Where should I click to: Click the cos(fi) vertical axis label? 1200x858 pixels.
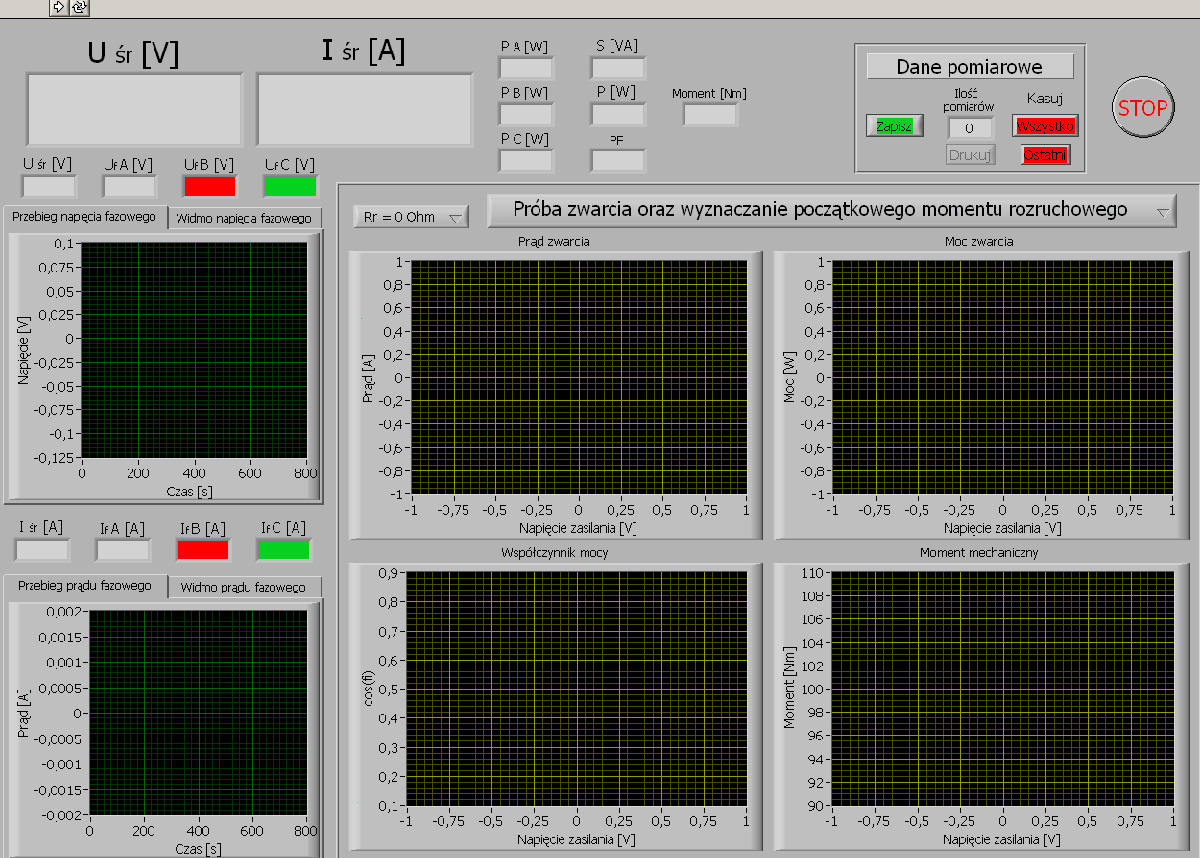pyautogui.click(x=367, y=687)
